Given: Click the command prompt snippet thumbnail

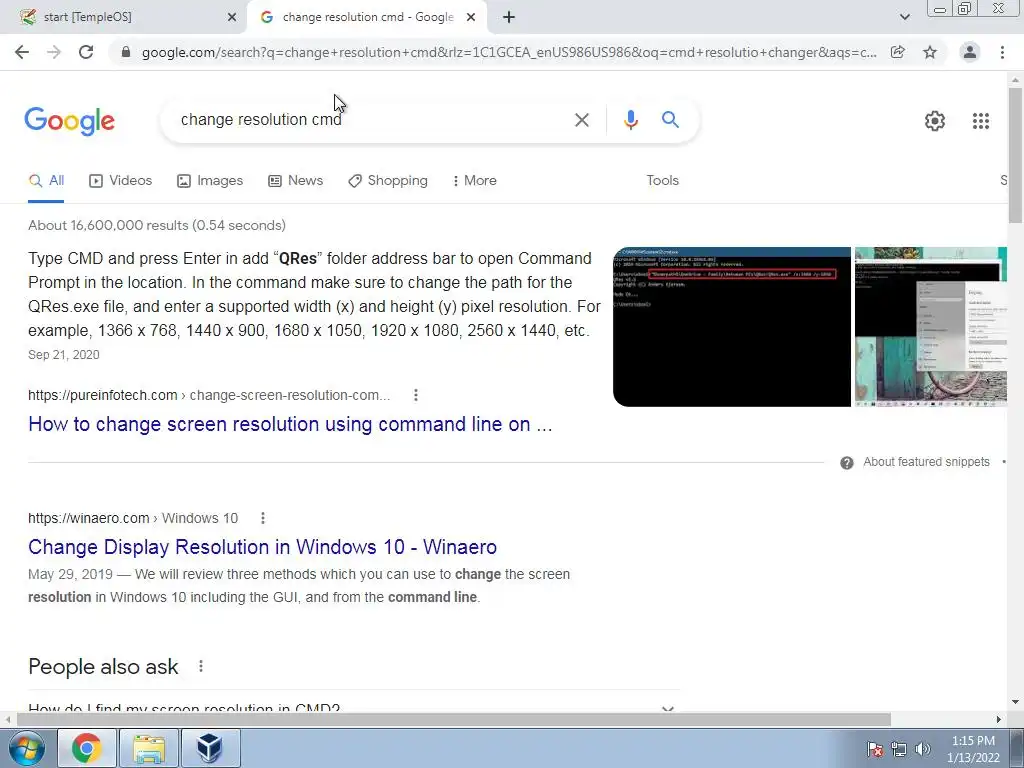Looking at the screenshot, I should [x=731, y=327].
